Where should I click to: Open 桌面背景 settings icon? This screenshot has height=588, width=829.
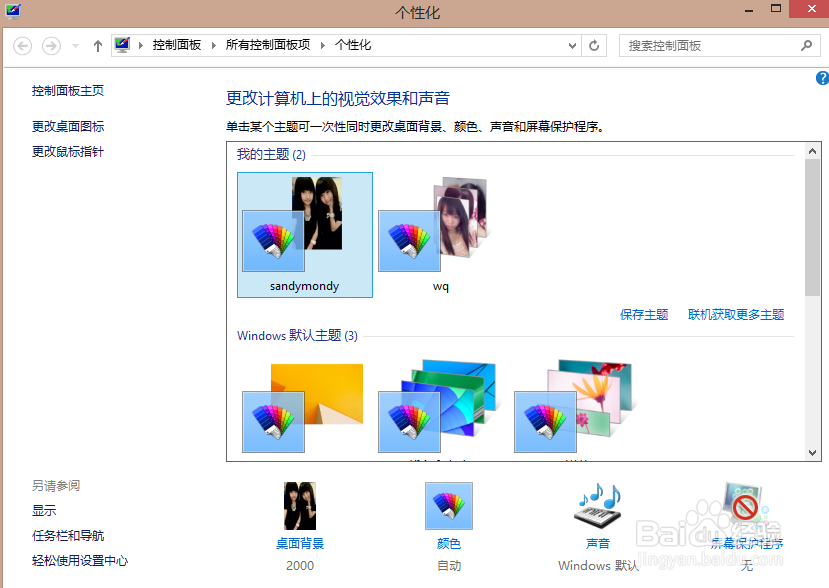300,506
